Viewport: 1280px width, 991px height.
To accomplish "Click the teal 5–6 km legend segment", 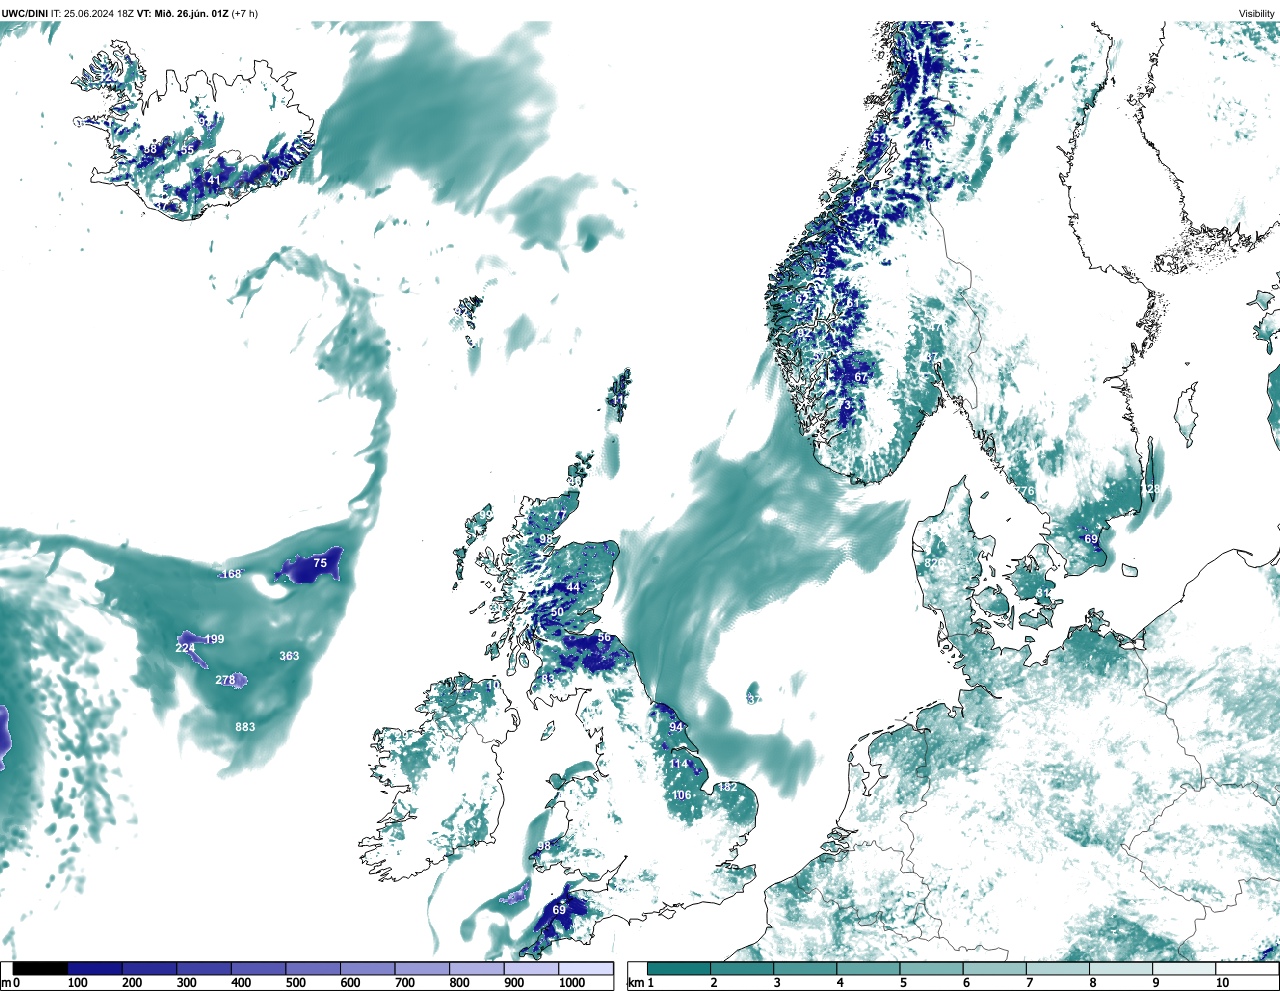I will 932,968.
